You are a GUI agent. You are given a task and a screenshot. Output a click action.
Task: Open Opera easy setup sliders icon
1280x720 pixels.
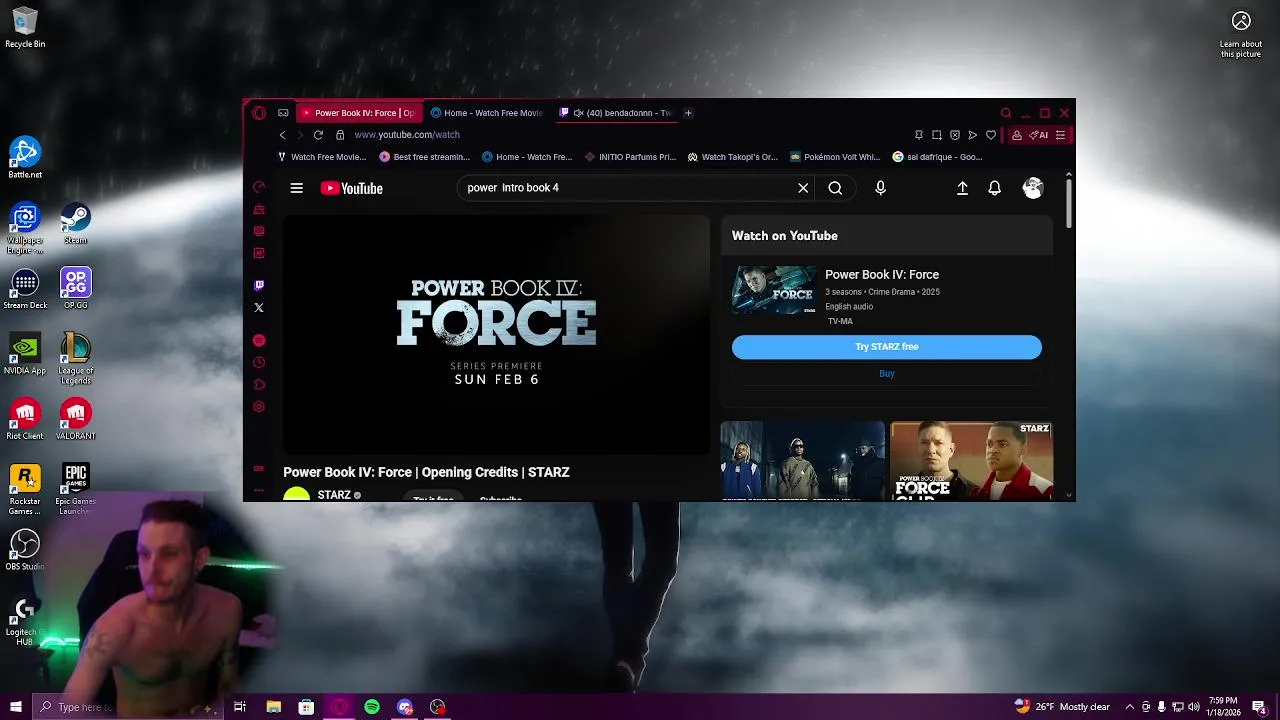(x=1061, y=135)
